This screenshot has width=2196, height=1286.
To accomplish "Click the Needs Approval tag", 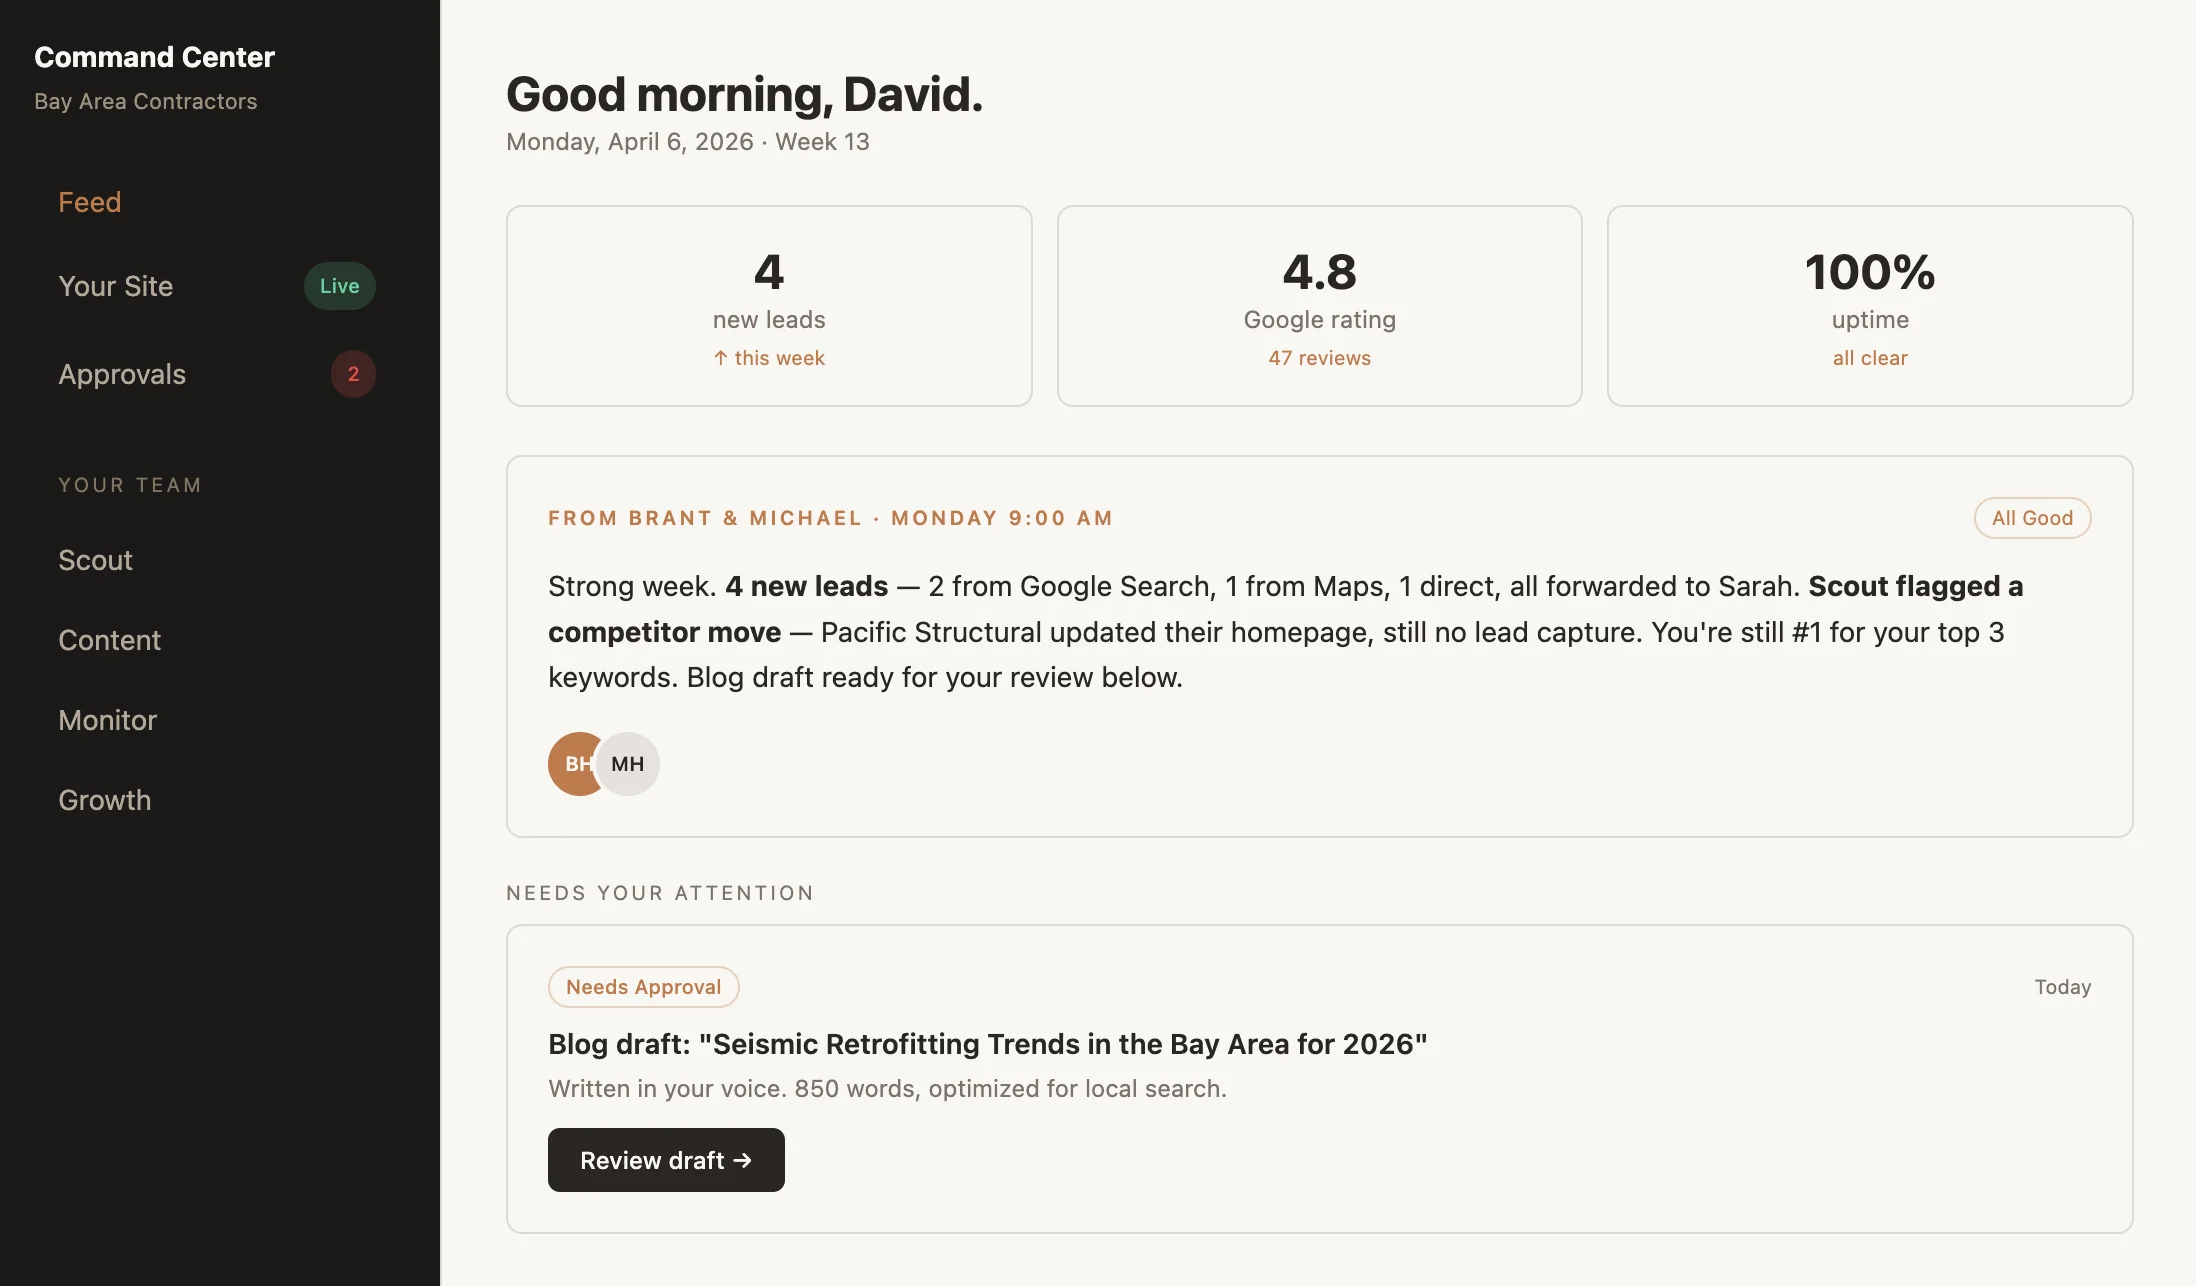I will [x=643, y=987].
